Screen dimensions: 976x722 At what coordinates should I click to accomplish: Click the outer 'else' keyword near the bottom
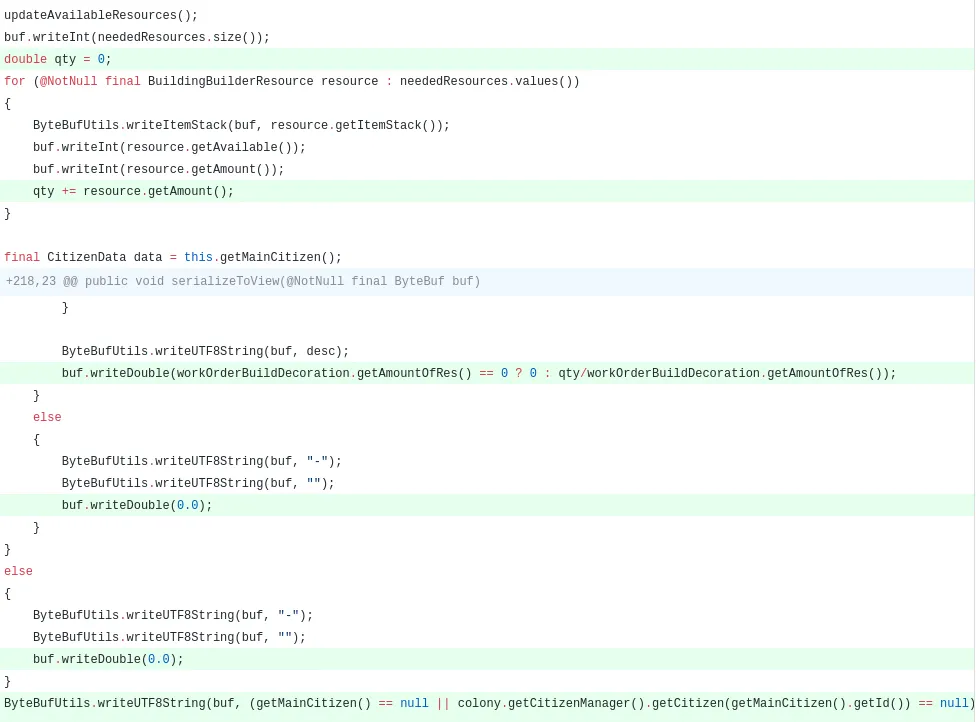18,571
